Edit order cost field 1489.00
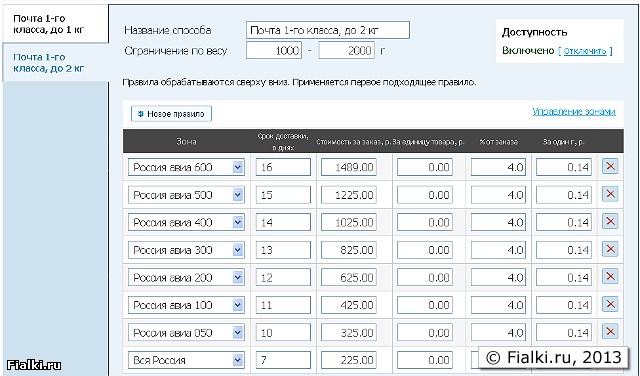 click(x=349, y=167)
